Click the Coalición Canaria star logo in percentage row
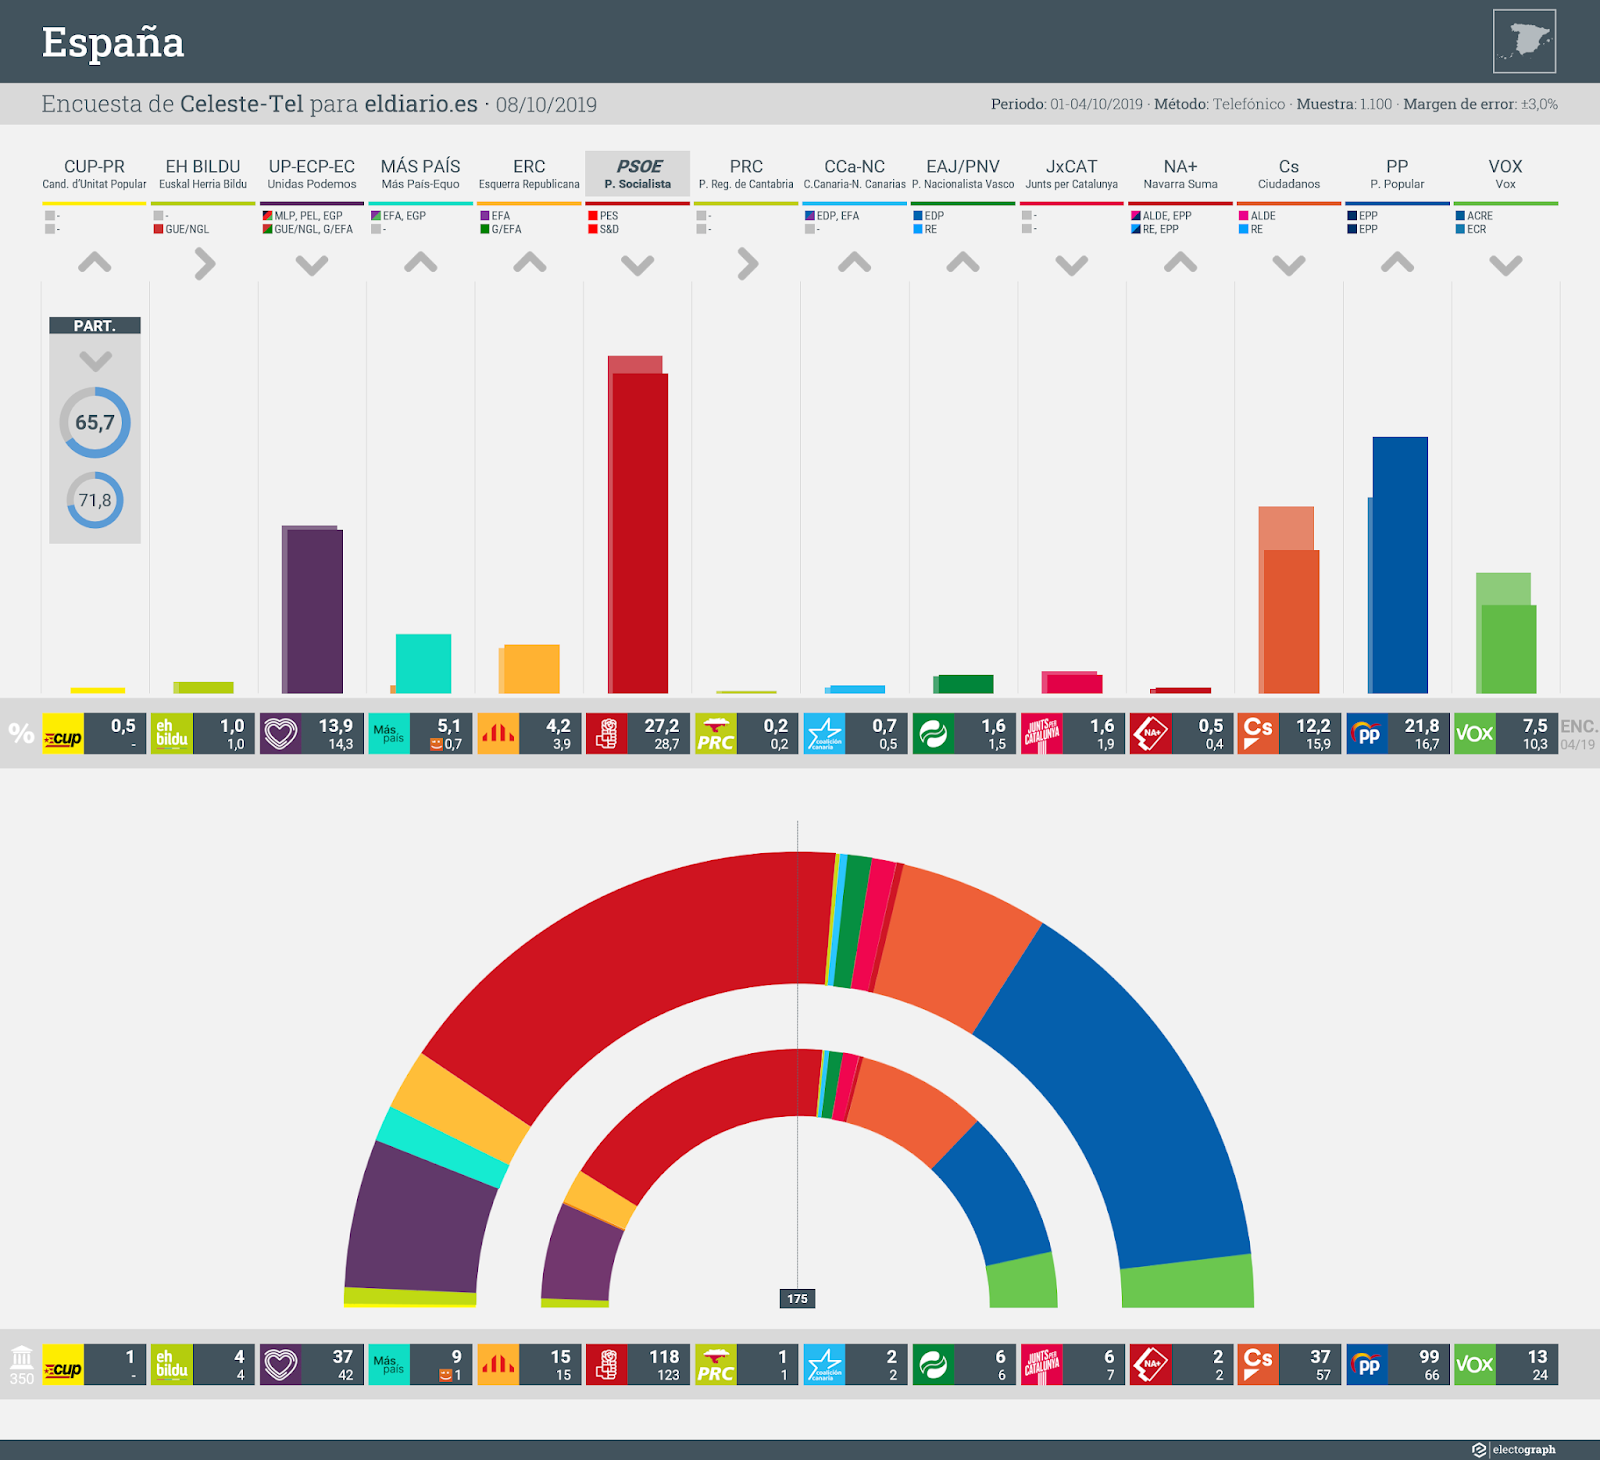1600x1460 pixels. 824,734
